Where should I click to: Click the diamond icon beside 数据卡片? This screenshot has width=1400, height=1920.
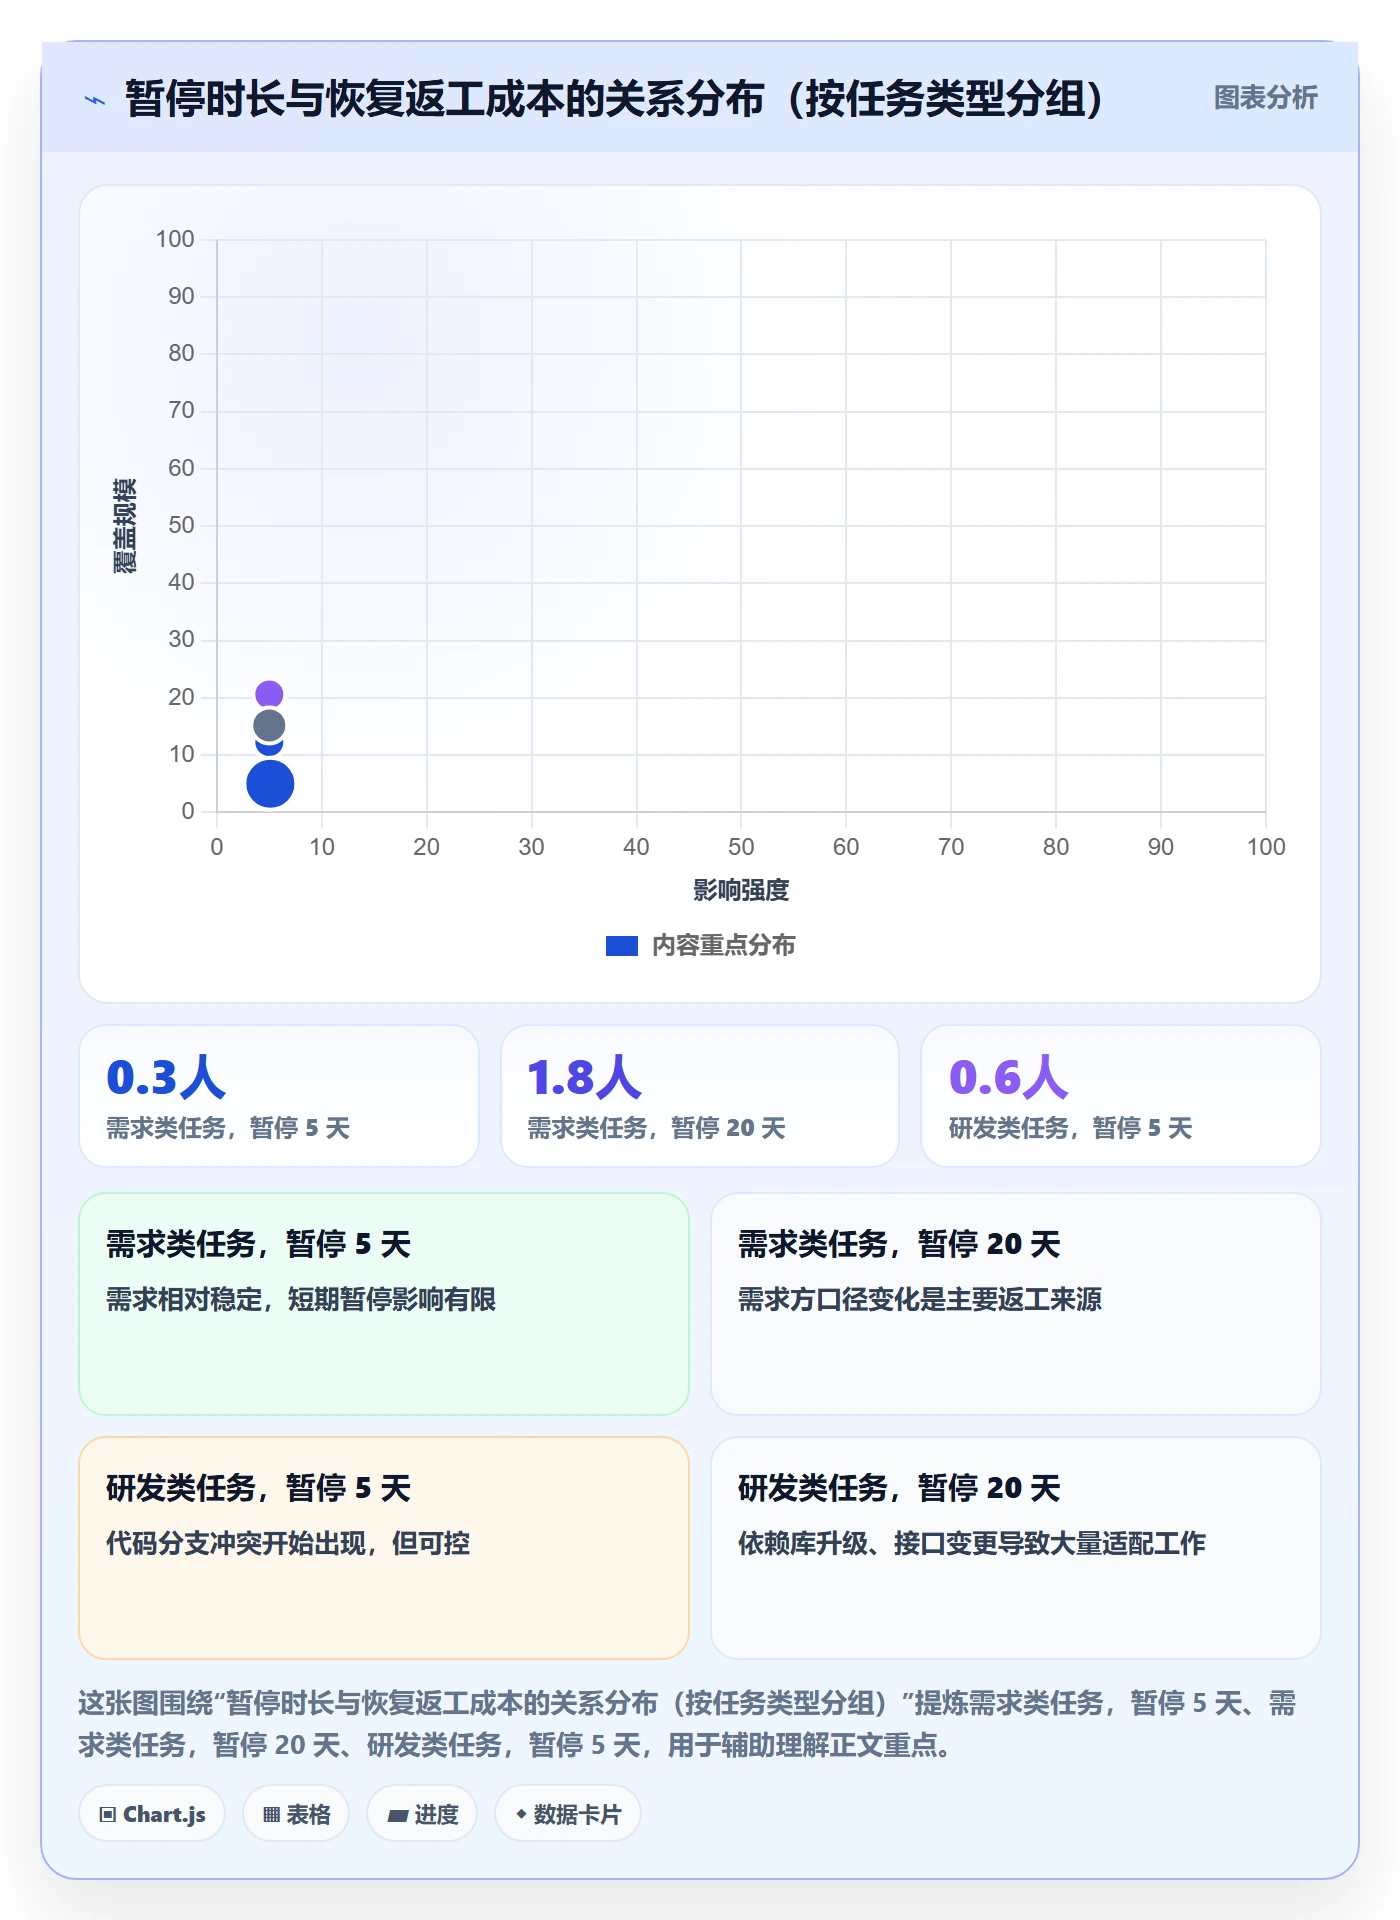tap(521, 1814)
